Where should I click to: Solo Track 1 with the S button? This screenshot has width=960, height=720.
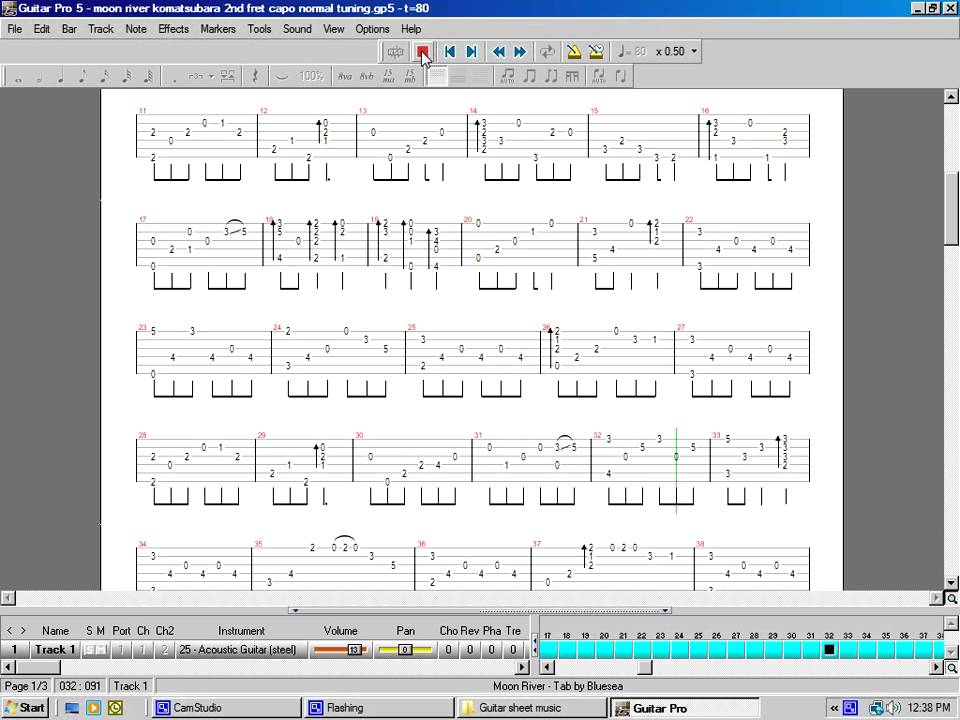tap(89, 650)
